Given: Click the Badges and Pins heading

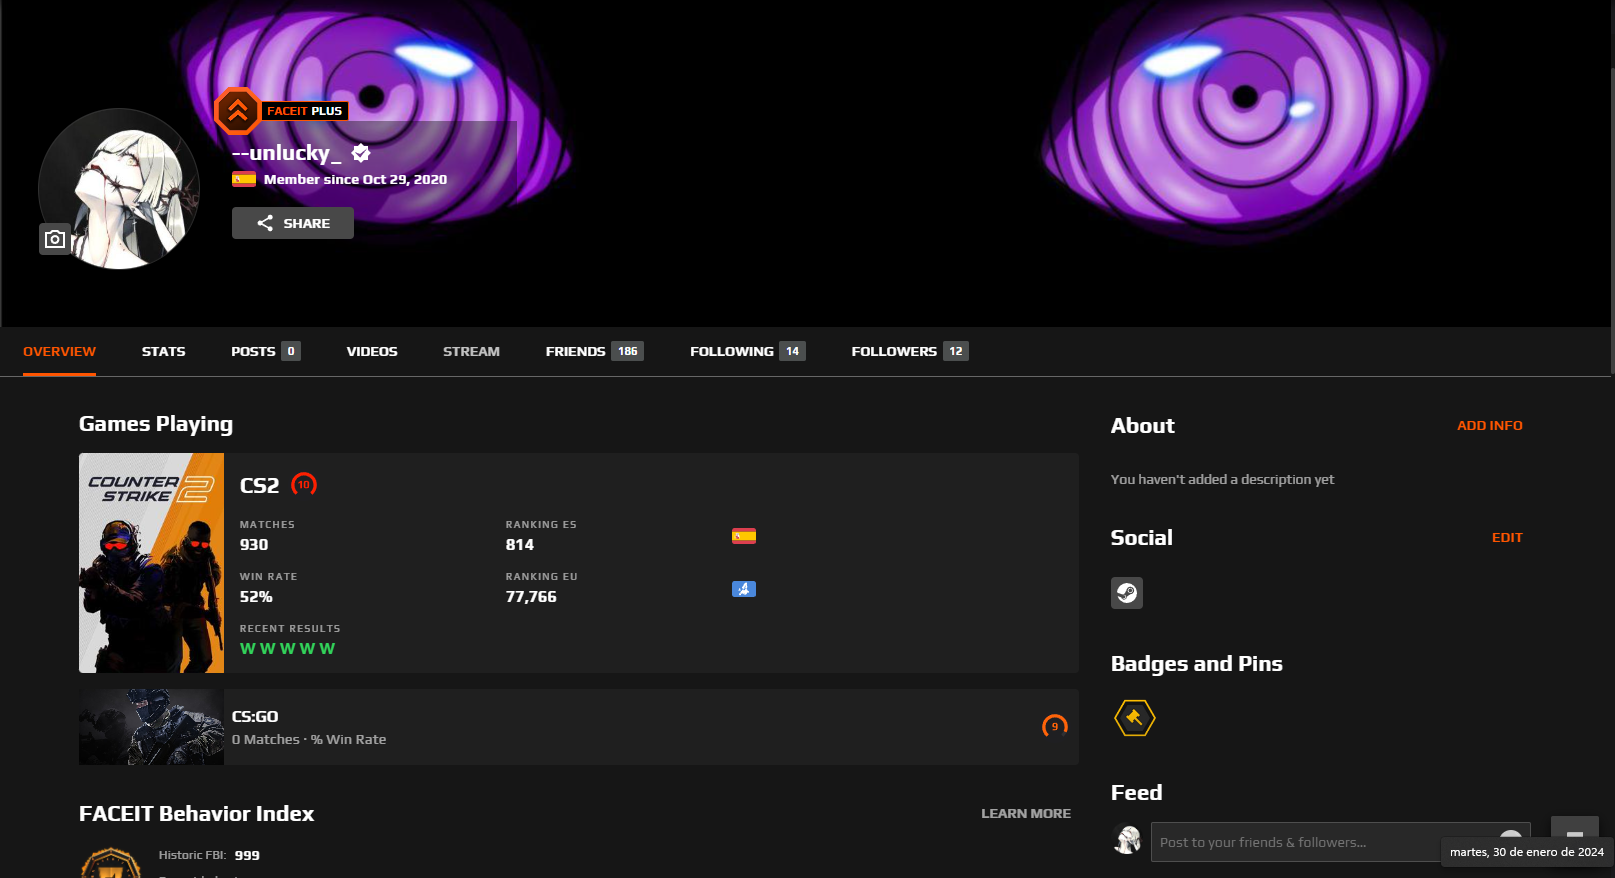Looking at the screenshot, I should (x=1197, y=664).
